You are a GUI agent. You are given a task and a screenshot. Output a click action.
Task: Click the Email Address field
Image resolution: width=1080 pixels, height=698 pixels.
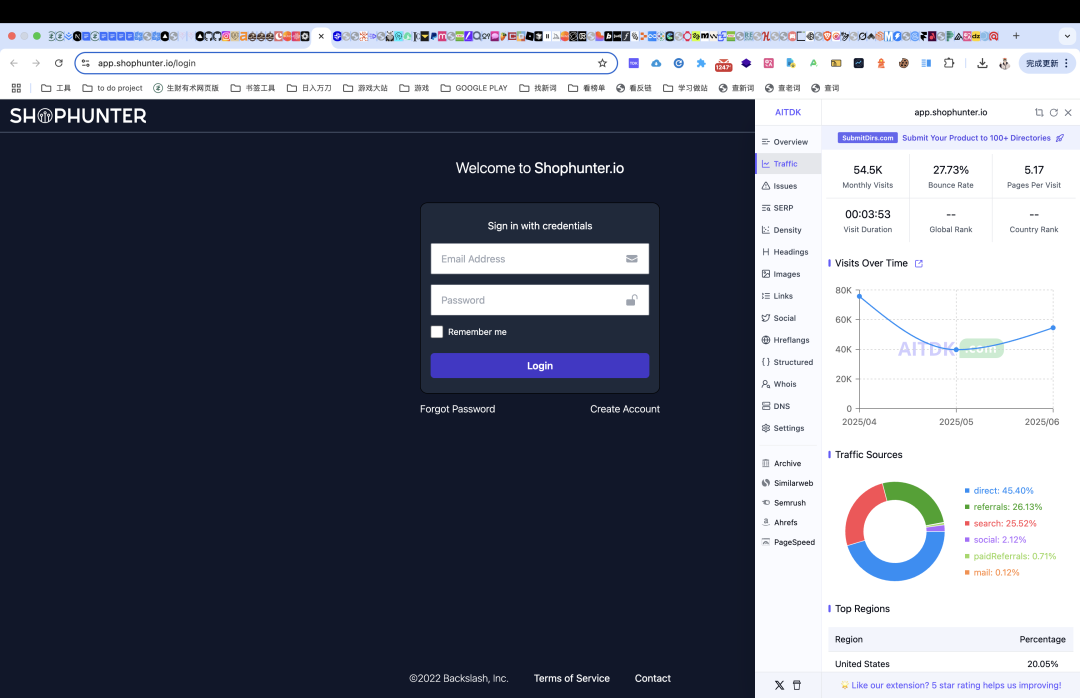[x=539, y=258]
